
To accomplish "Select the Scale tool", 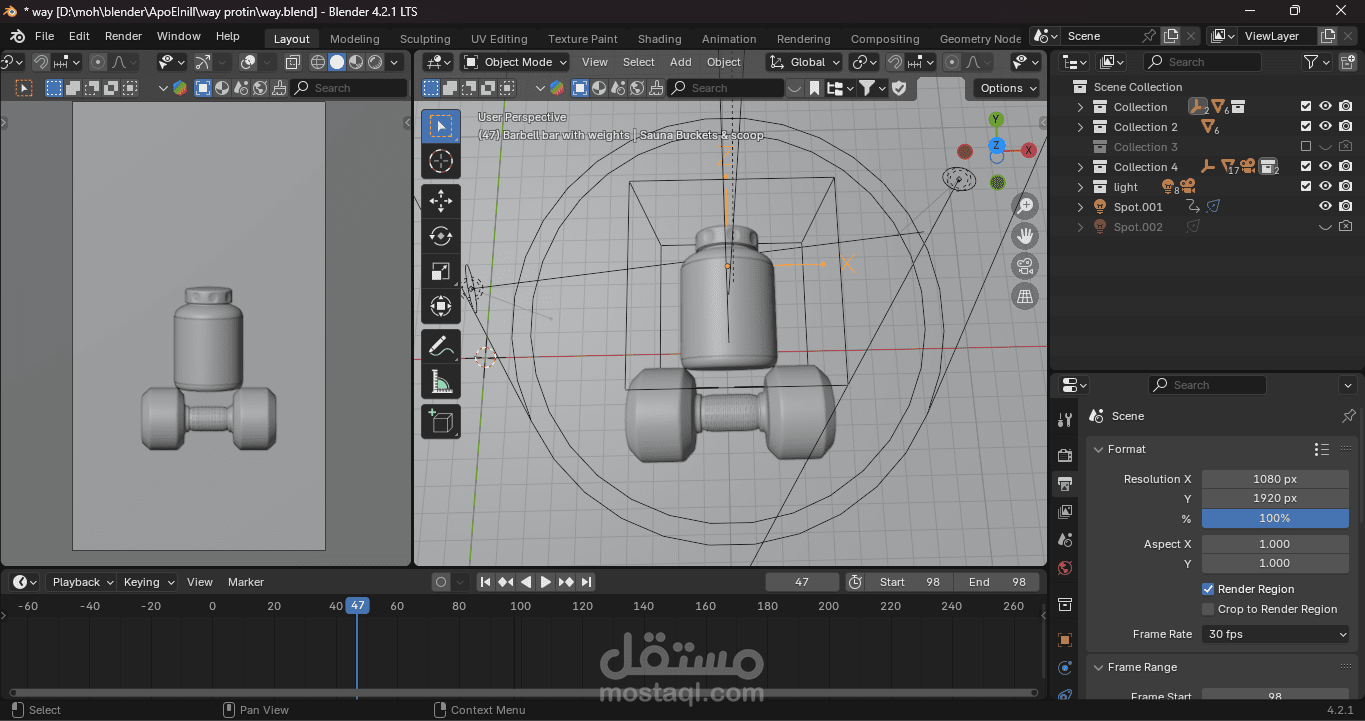I will 440,272.
